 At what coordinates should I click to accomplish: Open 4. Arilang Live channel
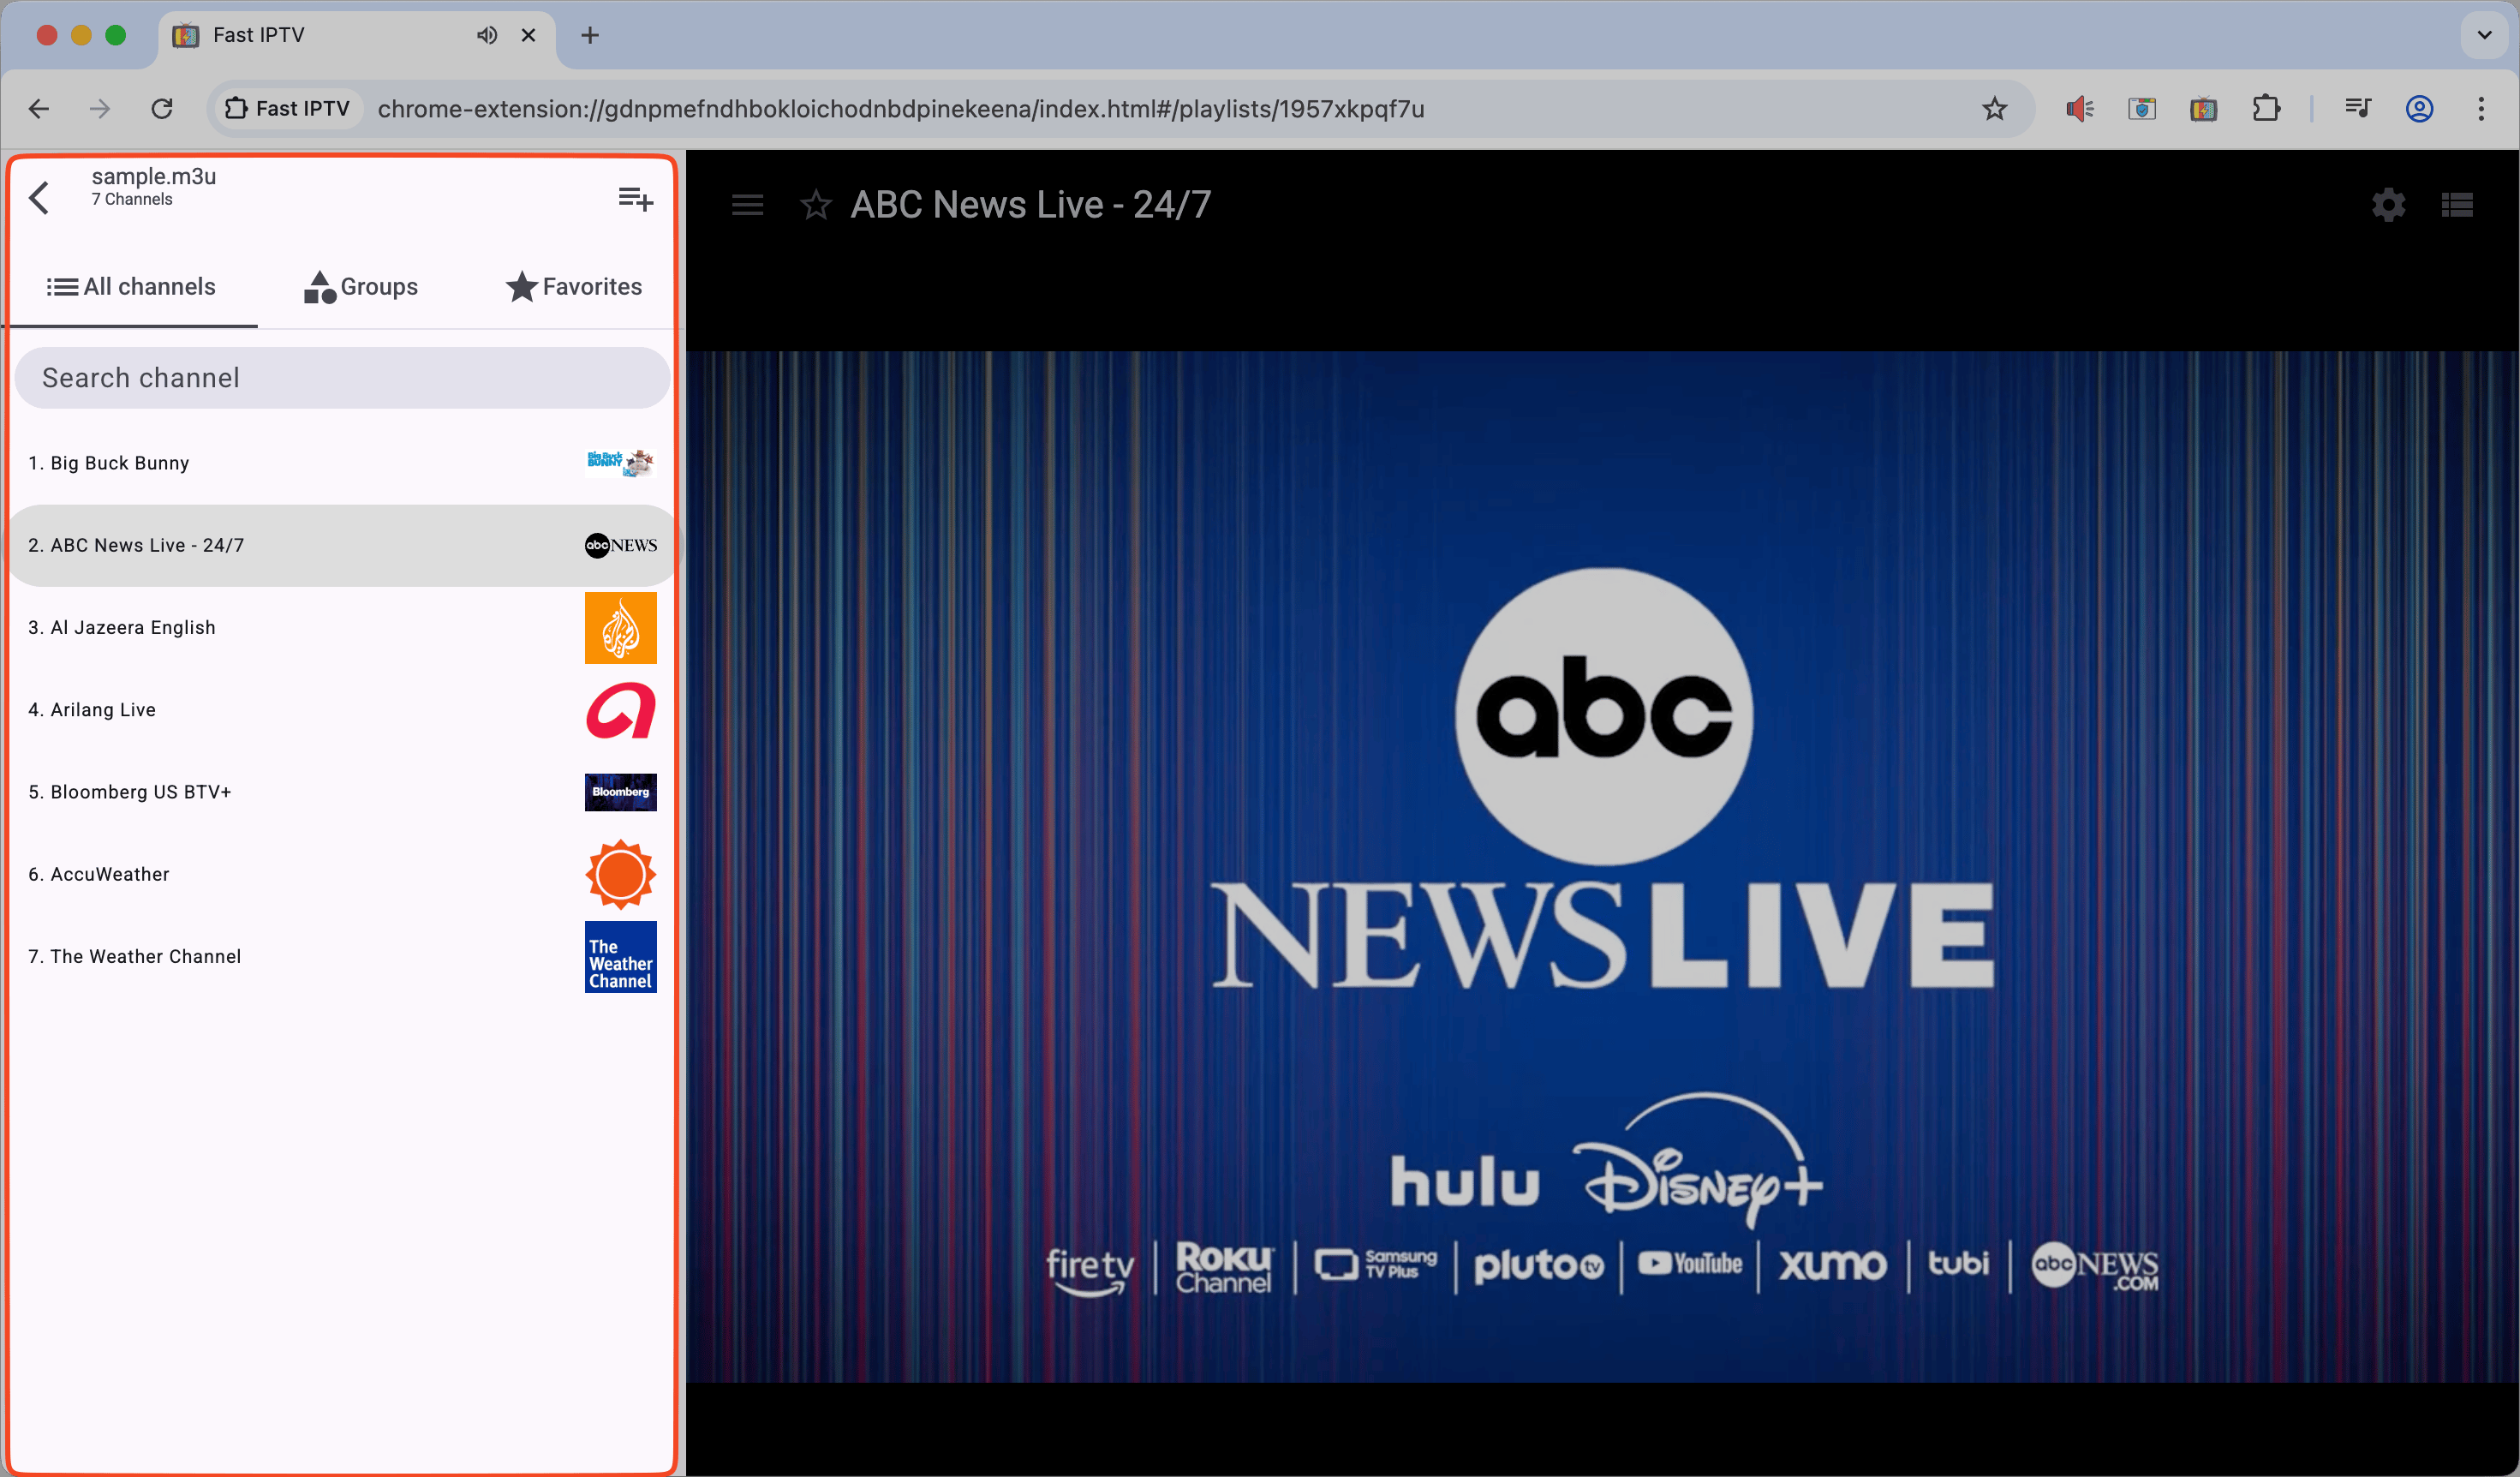coord(342,710)
